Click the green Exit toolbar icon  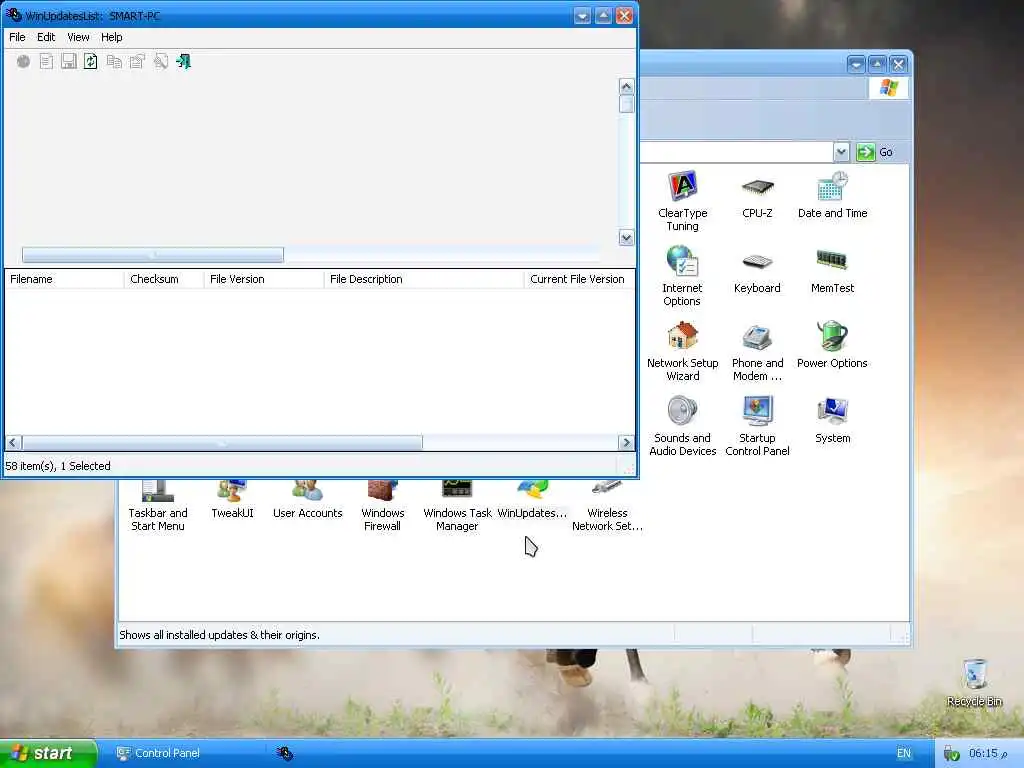184,61
